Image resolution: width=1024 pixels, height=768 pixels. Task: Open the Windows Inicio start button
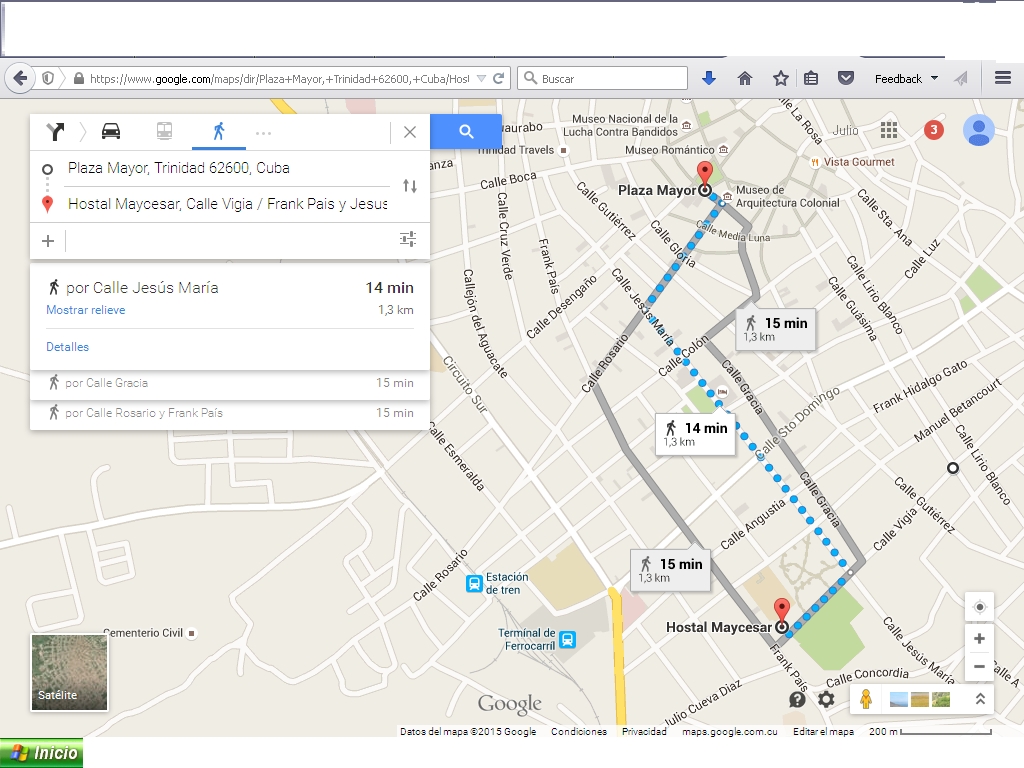(x=42, y=753)
